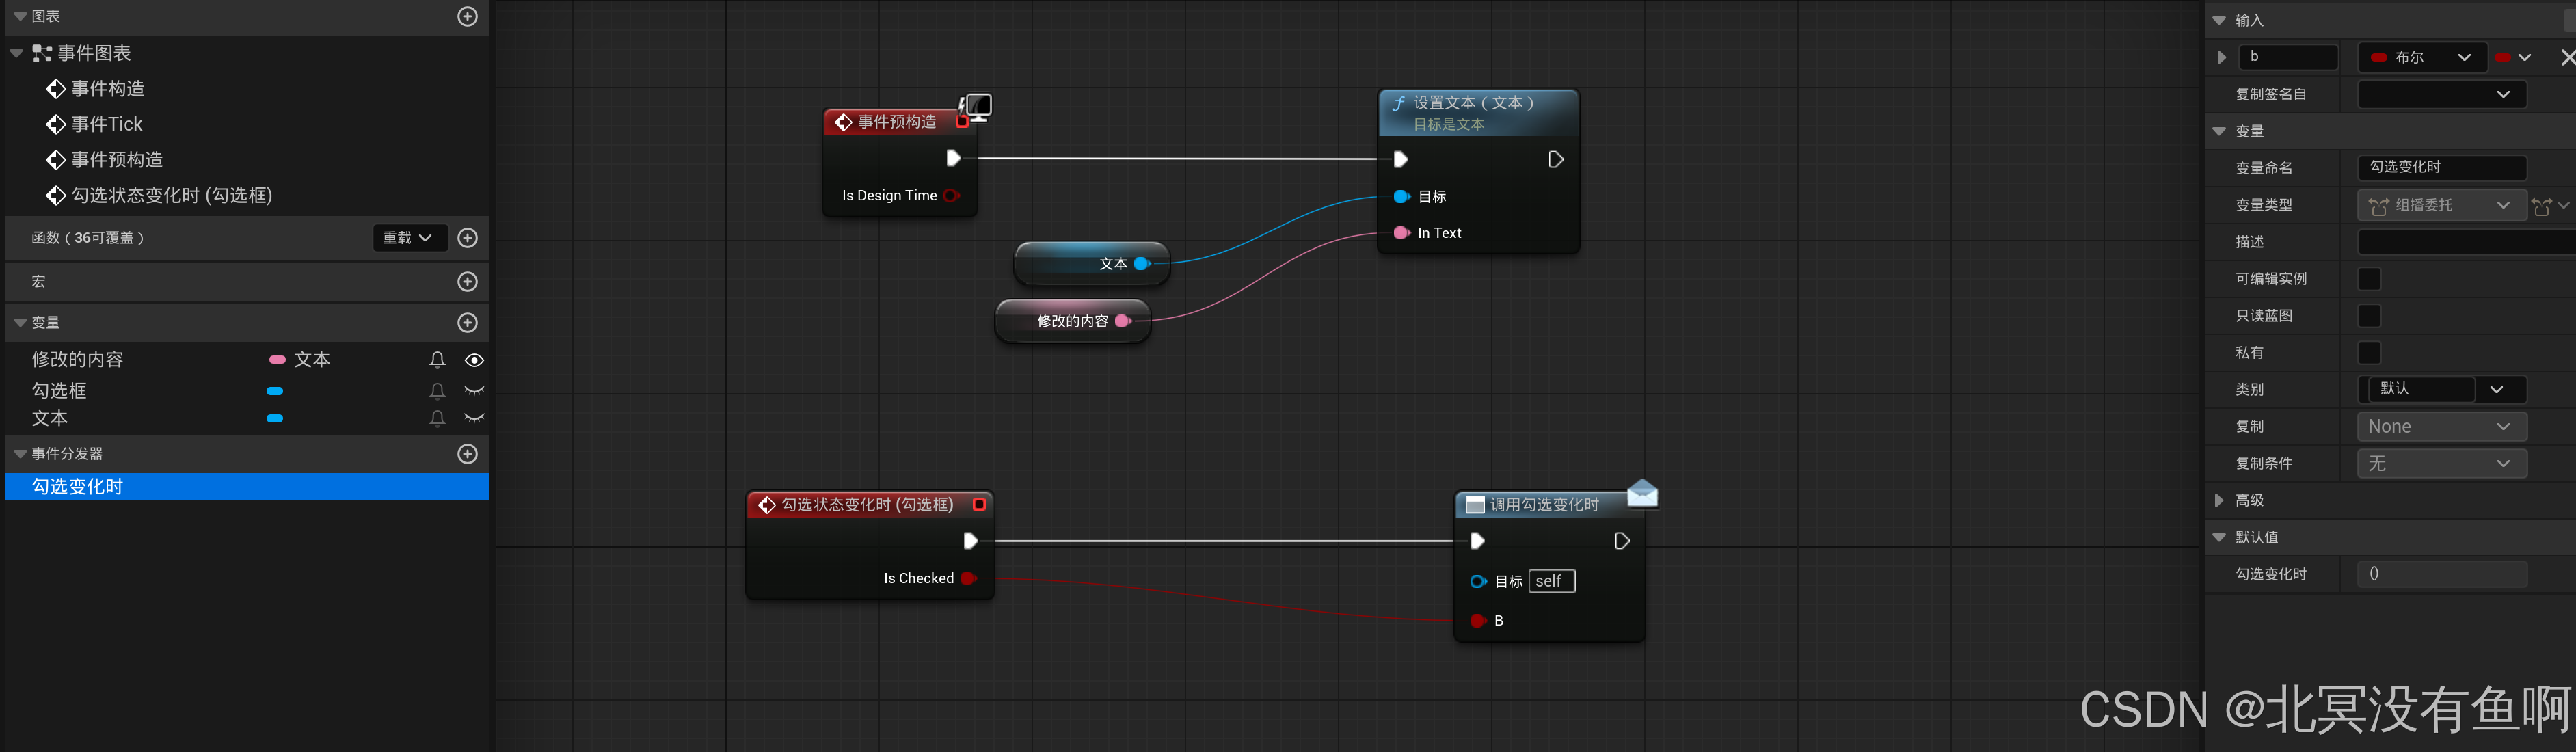Enable 只读蓝图 checkbox

[2369, 316]
